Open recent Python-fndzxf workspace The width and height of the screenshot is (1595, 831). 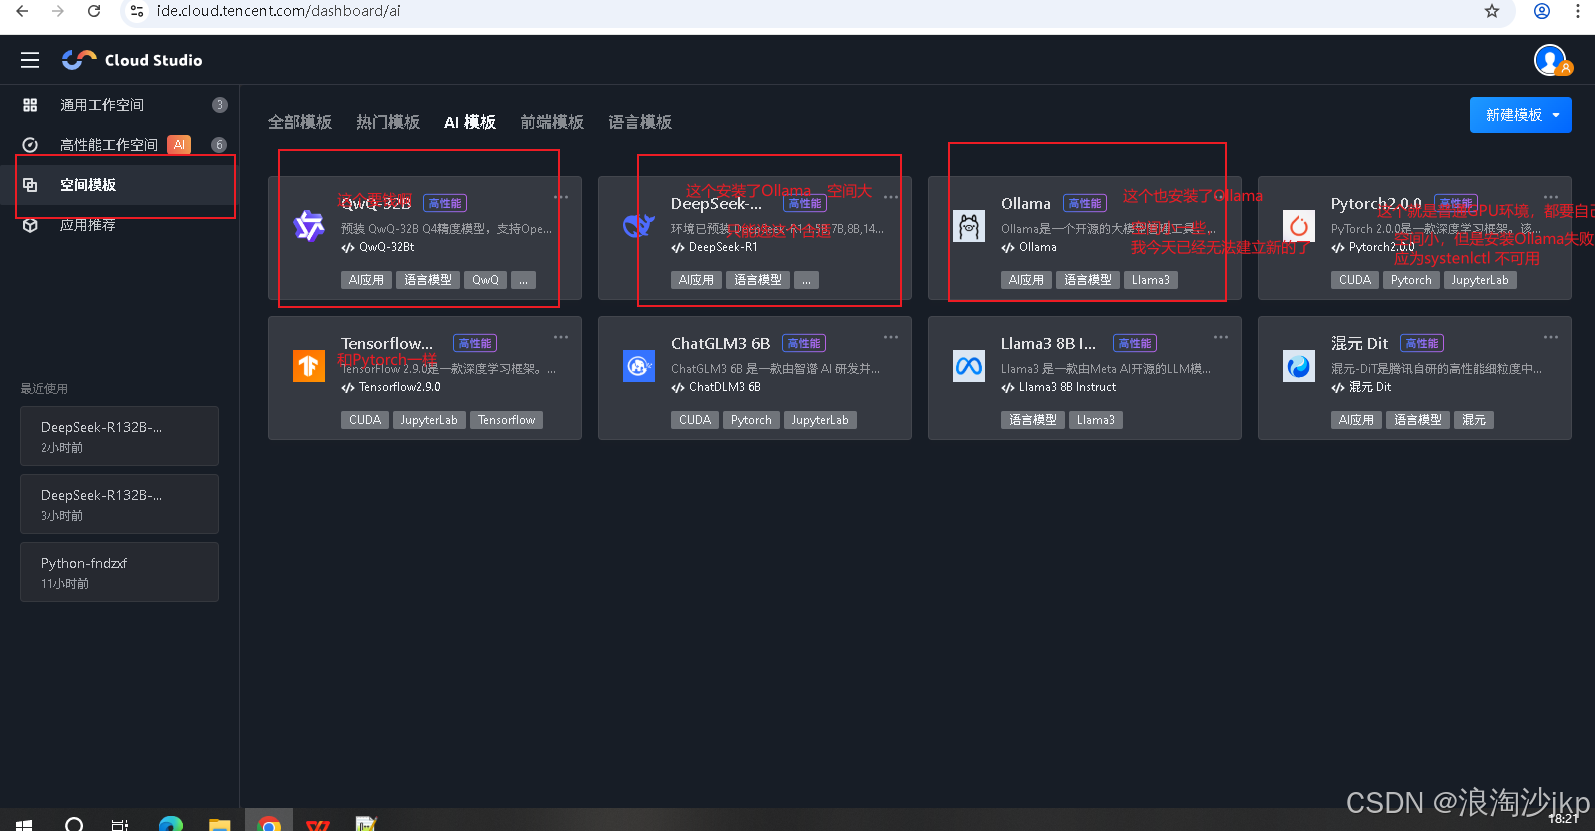tap(119, 572)
